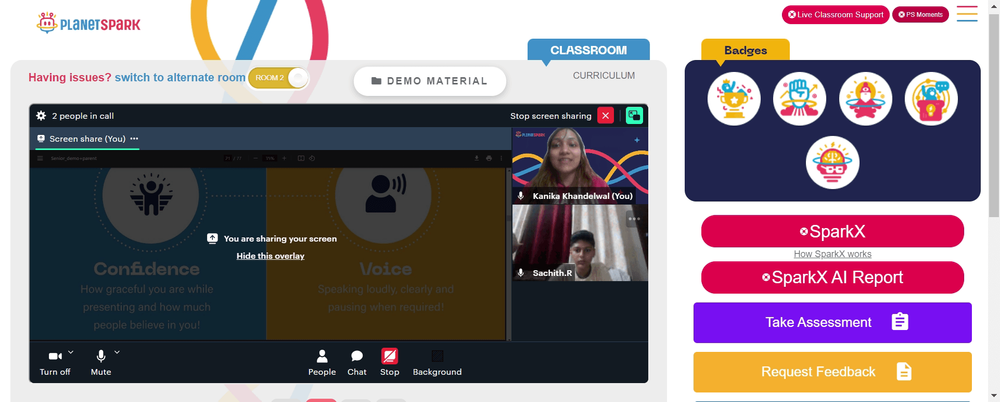
Task: Click the raised fist badge icon
Action: coord(799,99)
